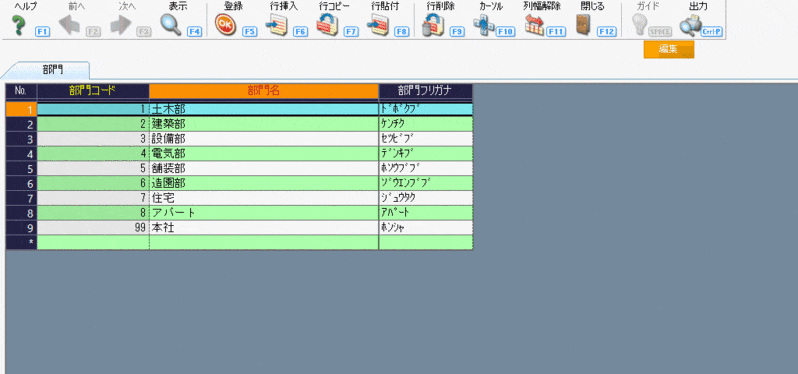The image size is (798, 374).
Task: Sort by 部門コード column header
Action: tap(93, 91)
